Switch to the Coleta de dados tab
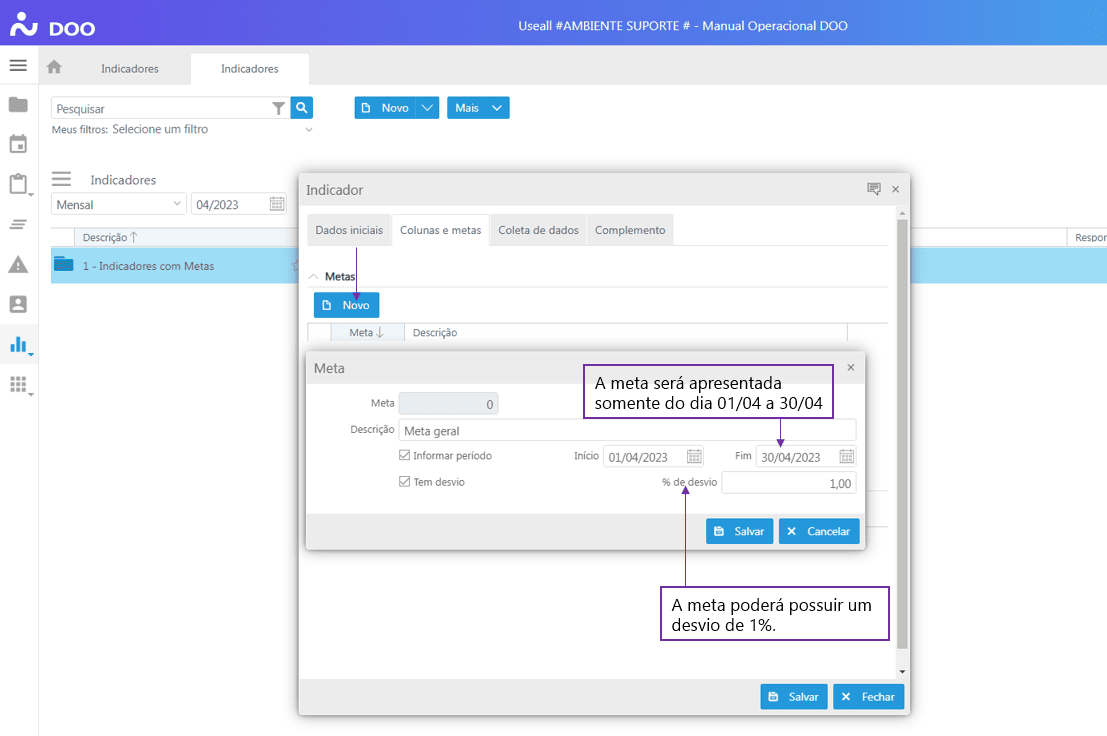Viewport: 1107px width, 736px height. click(x=538, y=230)
